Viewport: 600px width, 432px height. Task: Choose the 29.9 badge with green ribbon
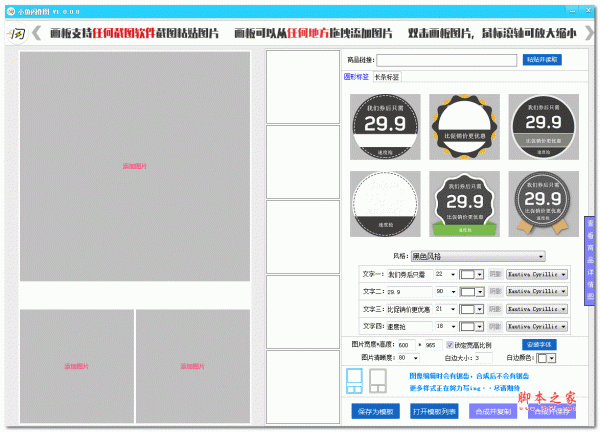pyautogui.click(x=464, y=204)
